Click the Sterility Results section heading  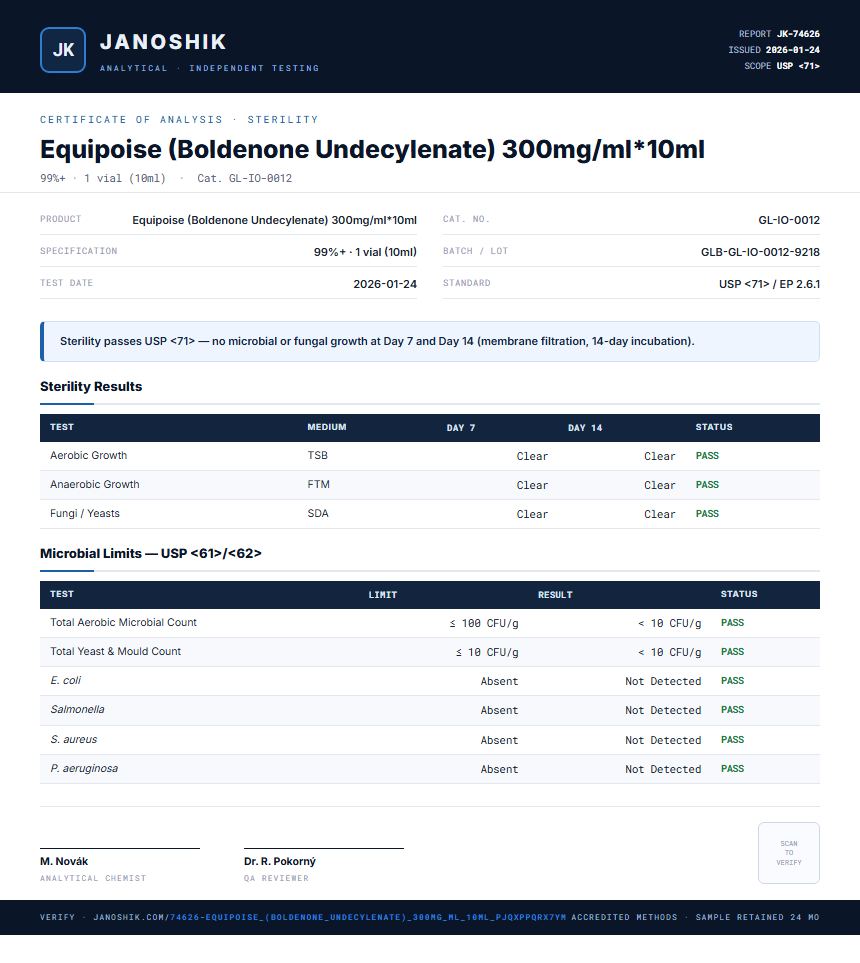[x=91, y=386]
